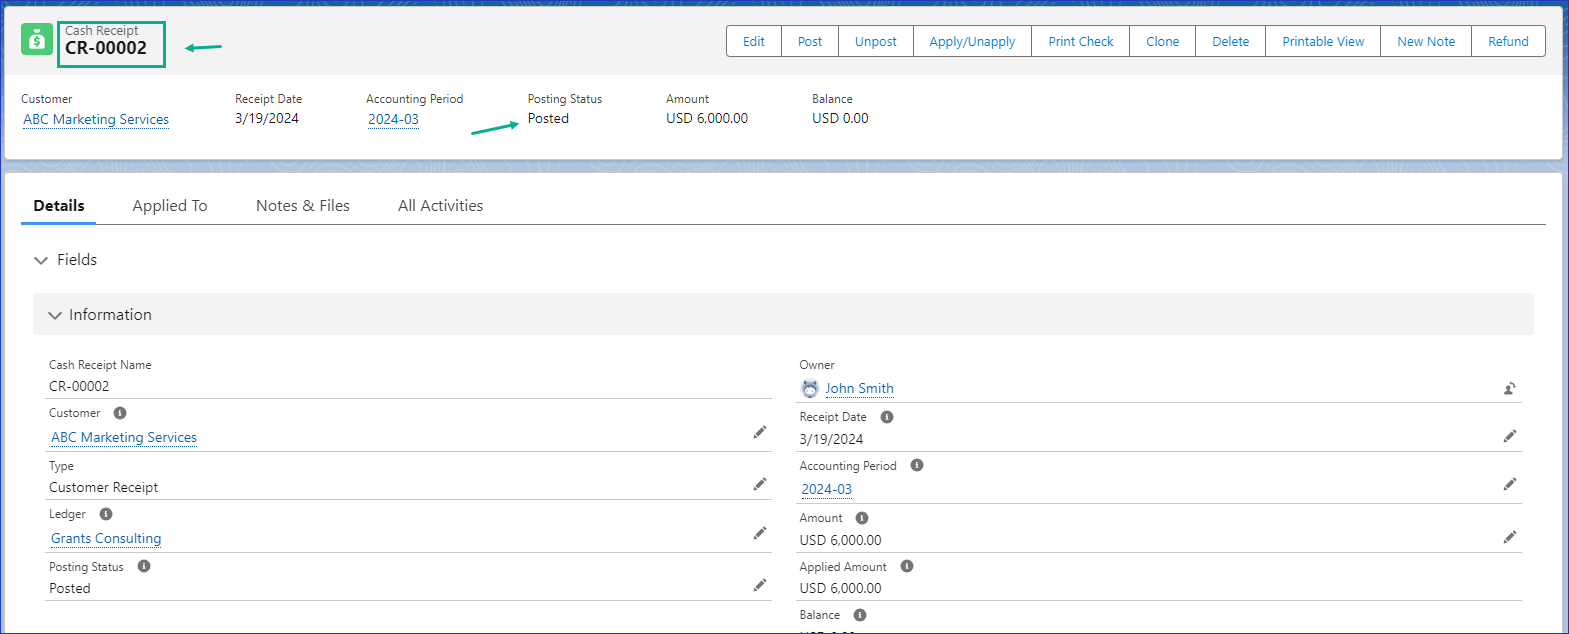Click the Refund button
Screen dimensions: 1569x634
click(1507, 42)
